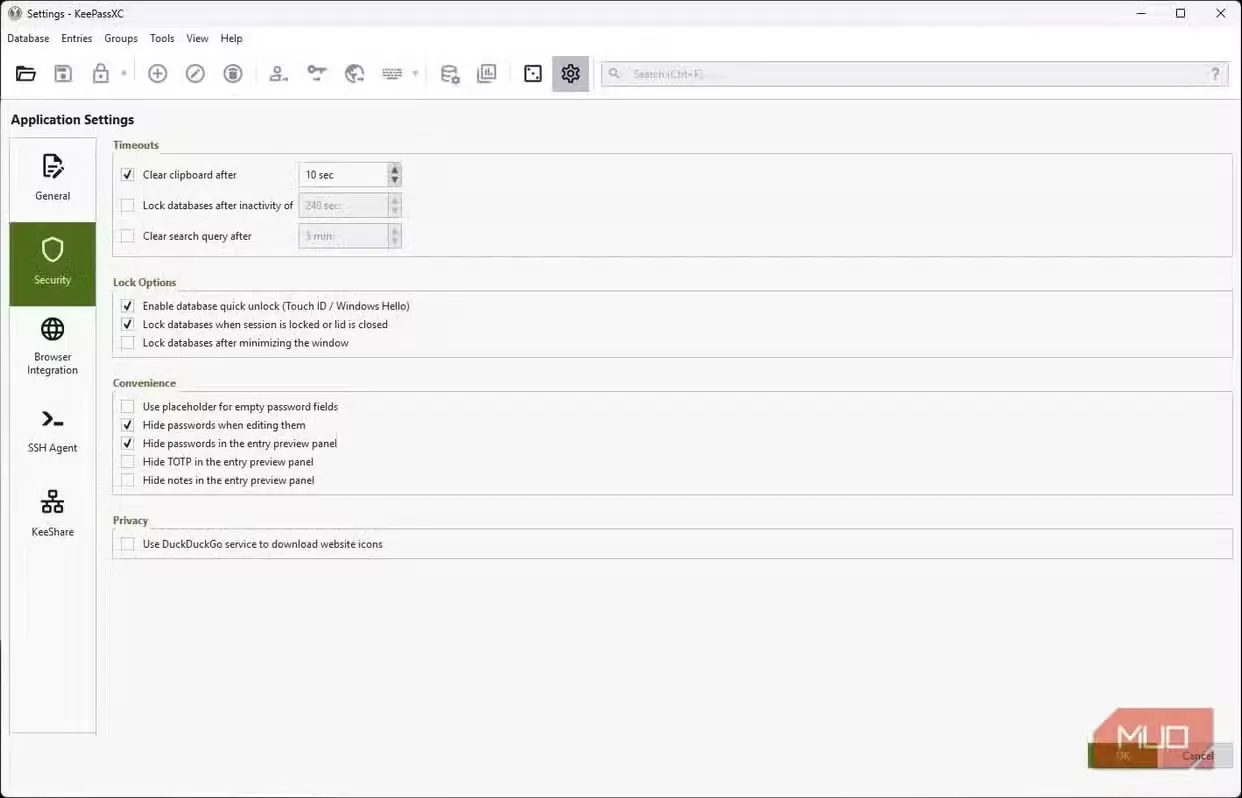
Task: Uncheck Clear clipboard after
Action: click(x=127, y=175)
